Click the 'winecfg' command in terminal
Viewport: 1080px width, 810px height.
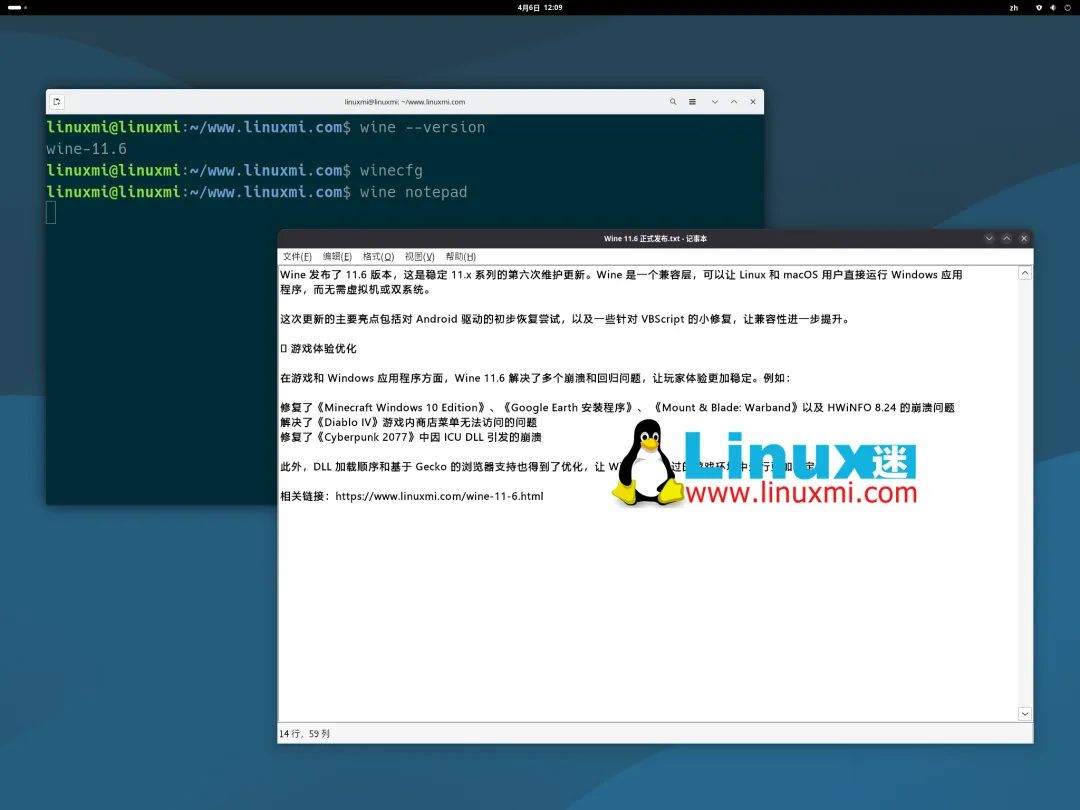[x=391, y=170]
